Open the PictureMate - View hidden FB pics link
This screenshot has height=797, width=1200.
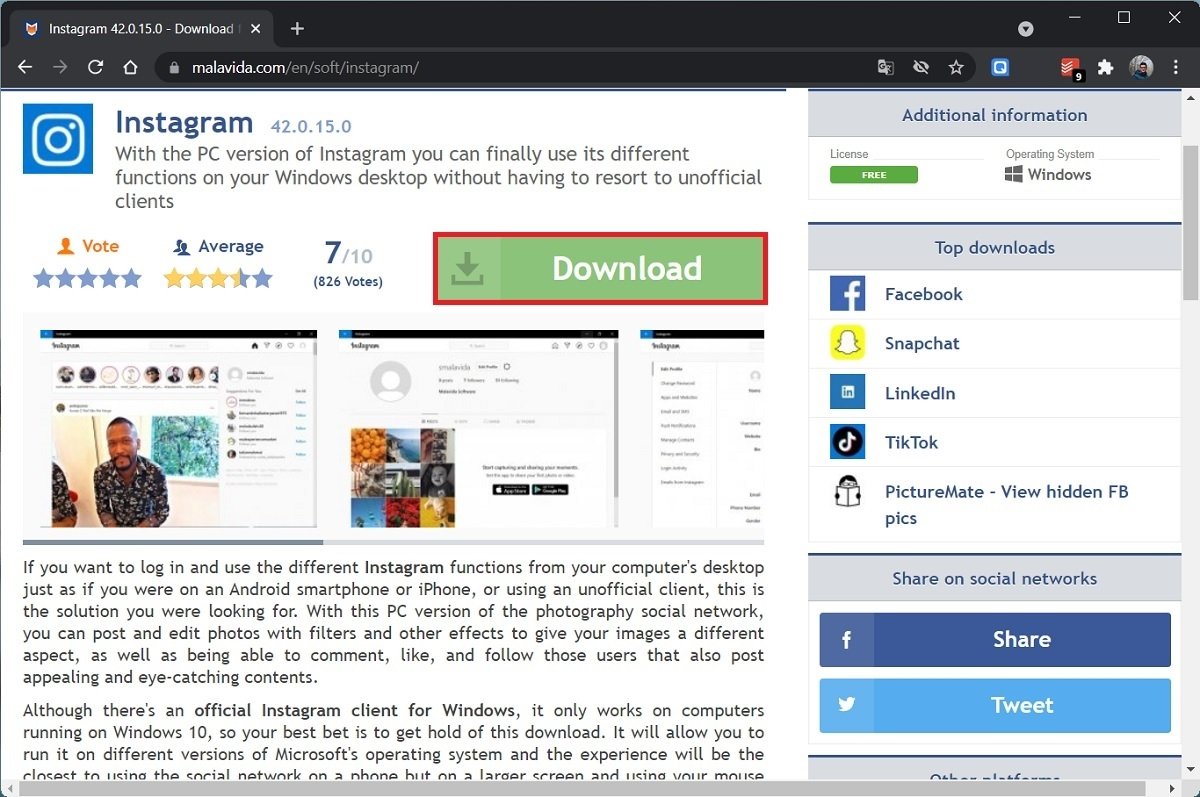coord(1006,504)
